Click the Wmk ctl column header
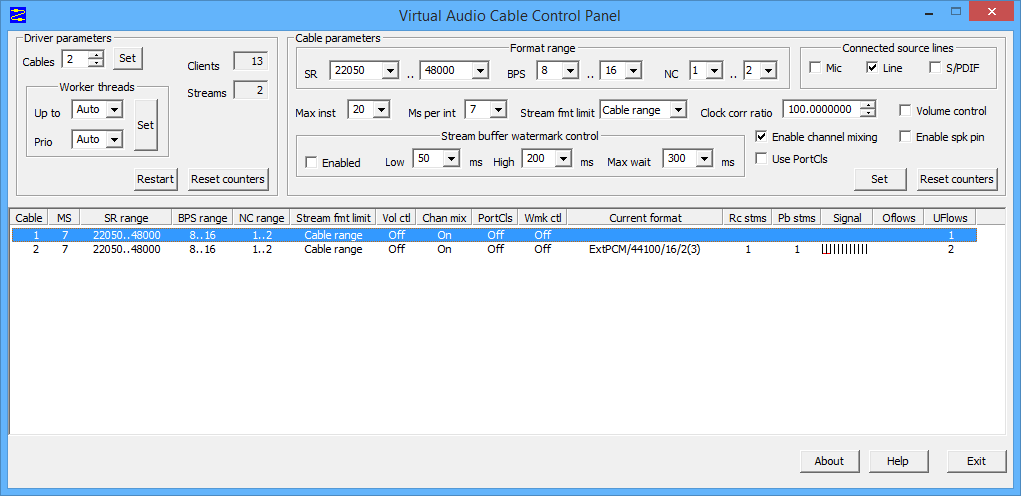Screen dimensions: 1021x496 click(542, 218)
